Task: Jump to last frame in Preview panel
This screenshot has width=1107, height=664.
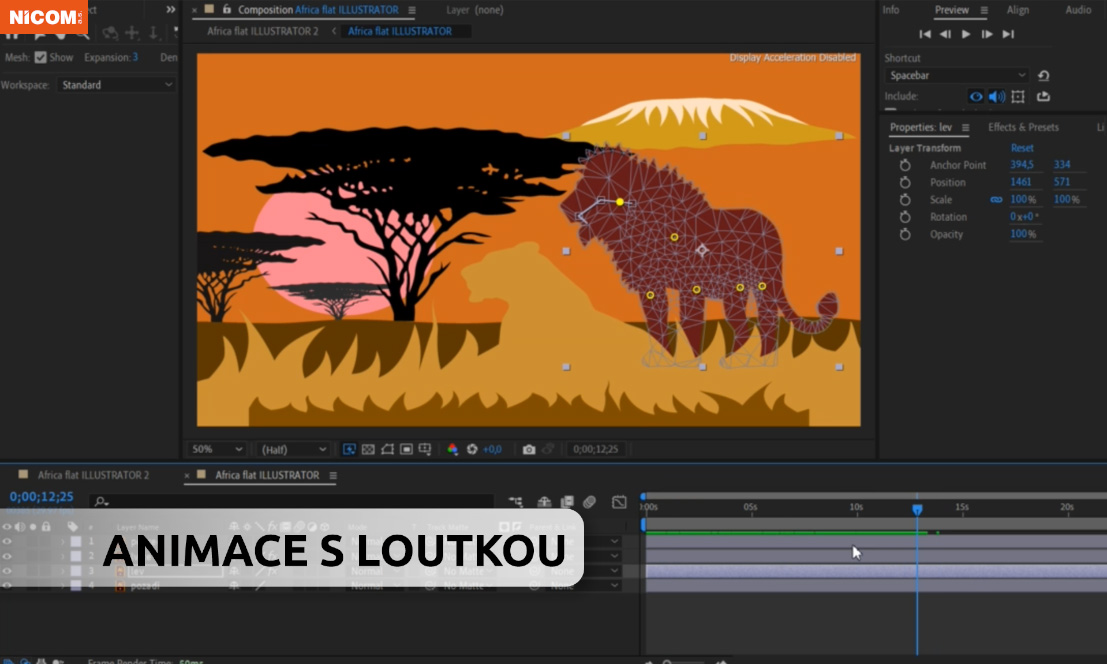Action: [1008, 34]
